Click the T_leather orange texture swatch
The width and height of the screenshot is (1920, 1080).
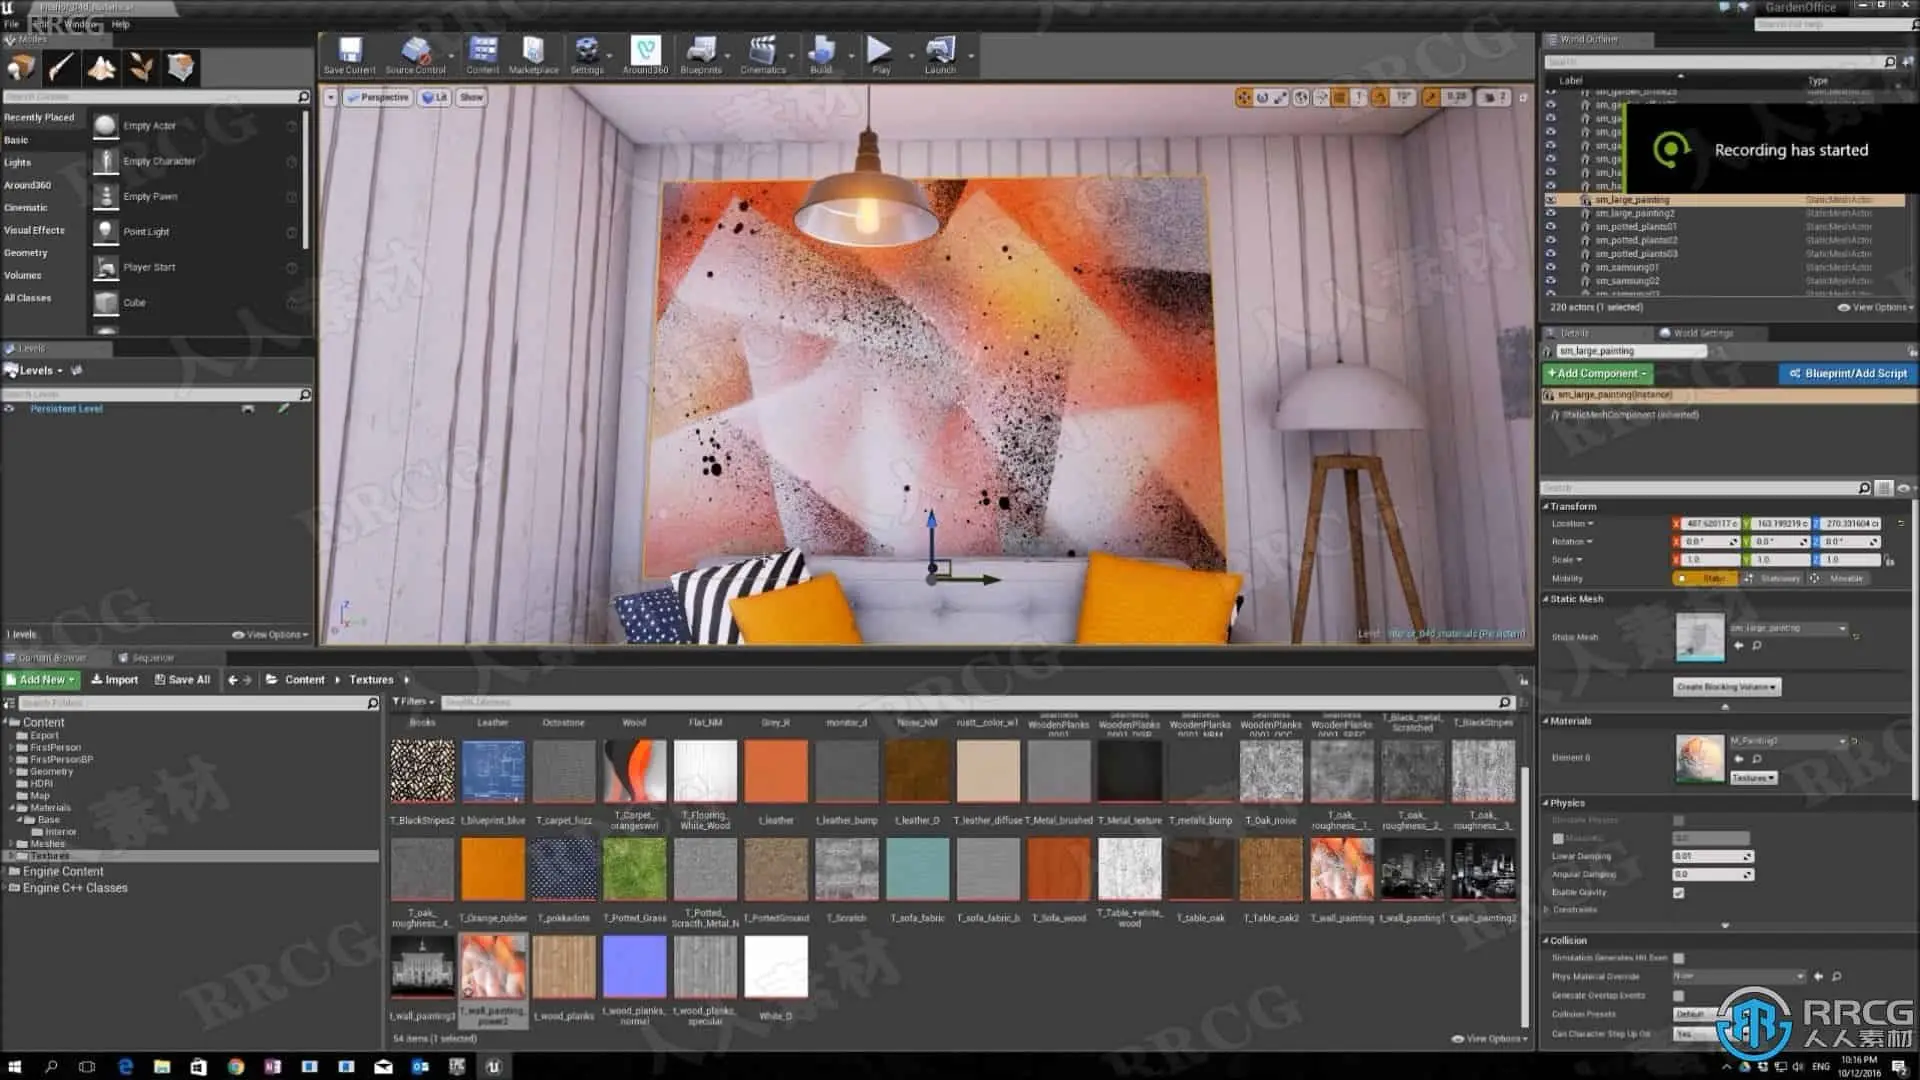pos(776,771)
